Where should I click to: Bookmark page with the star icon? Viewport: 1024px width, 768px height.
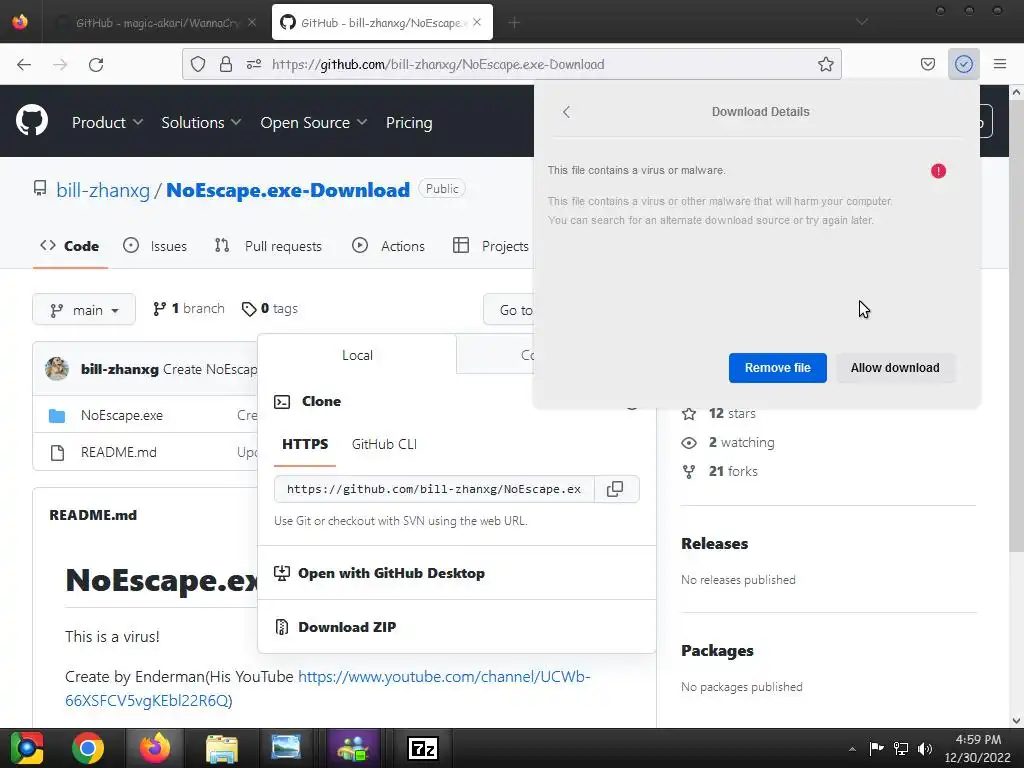(825, 64)
